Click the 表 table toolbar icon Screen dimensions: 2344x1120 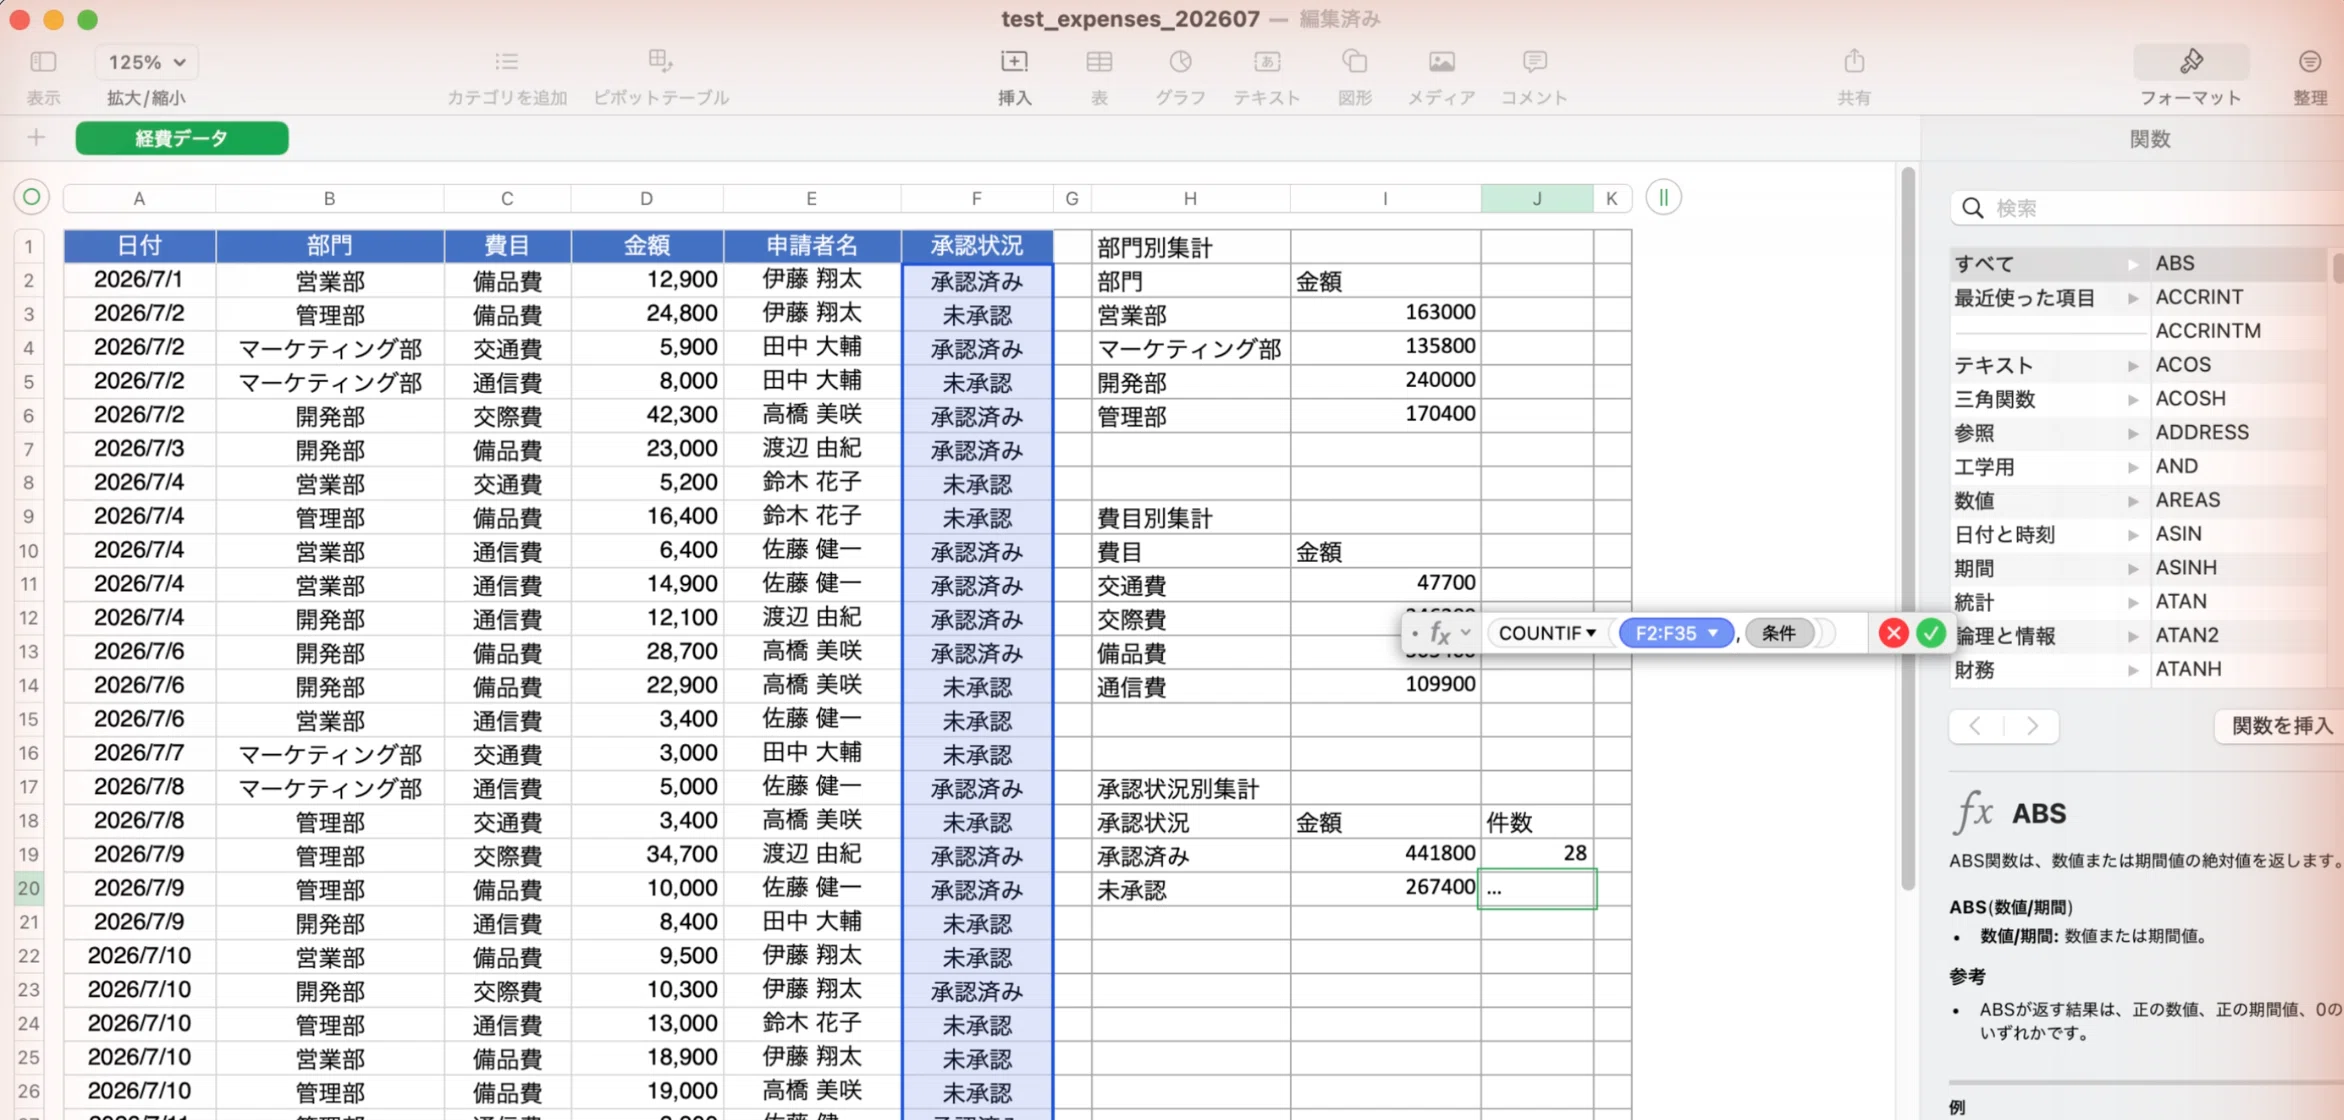1099,62
